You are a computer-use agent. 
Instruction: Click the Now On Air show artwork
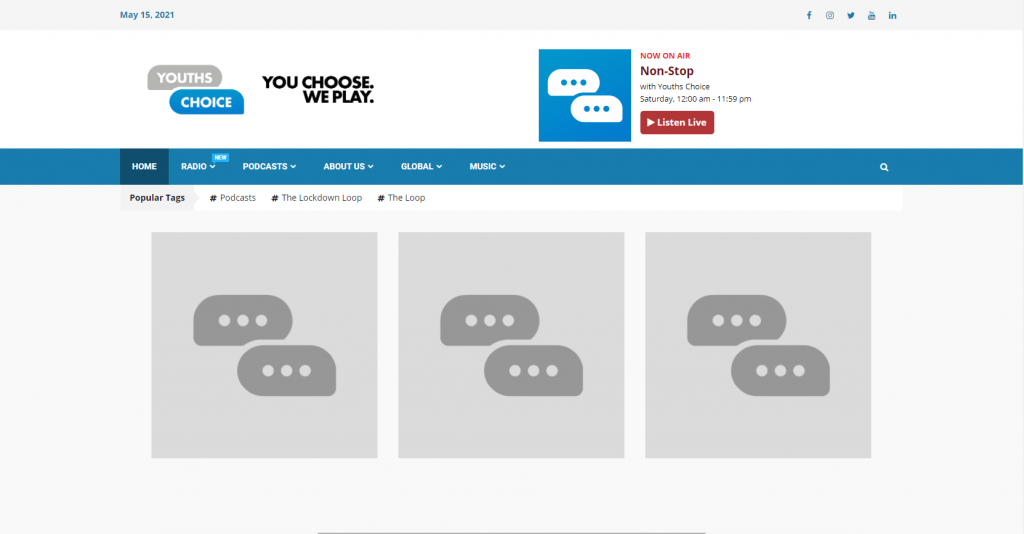[x=585, y=95]
